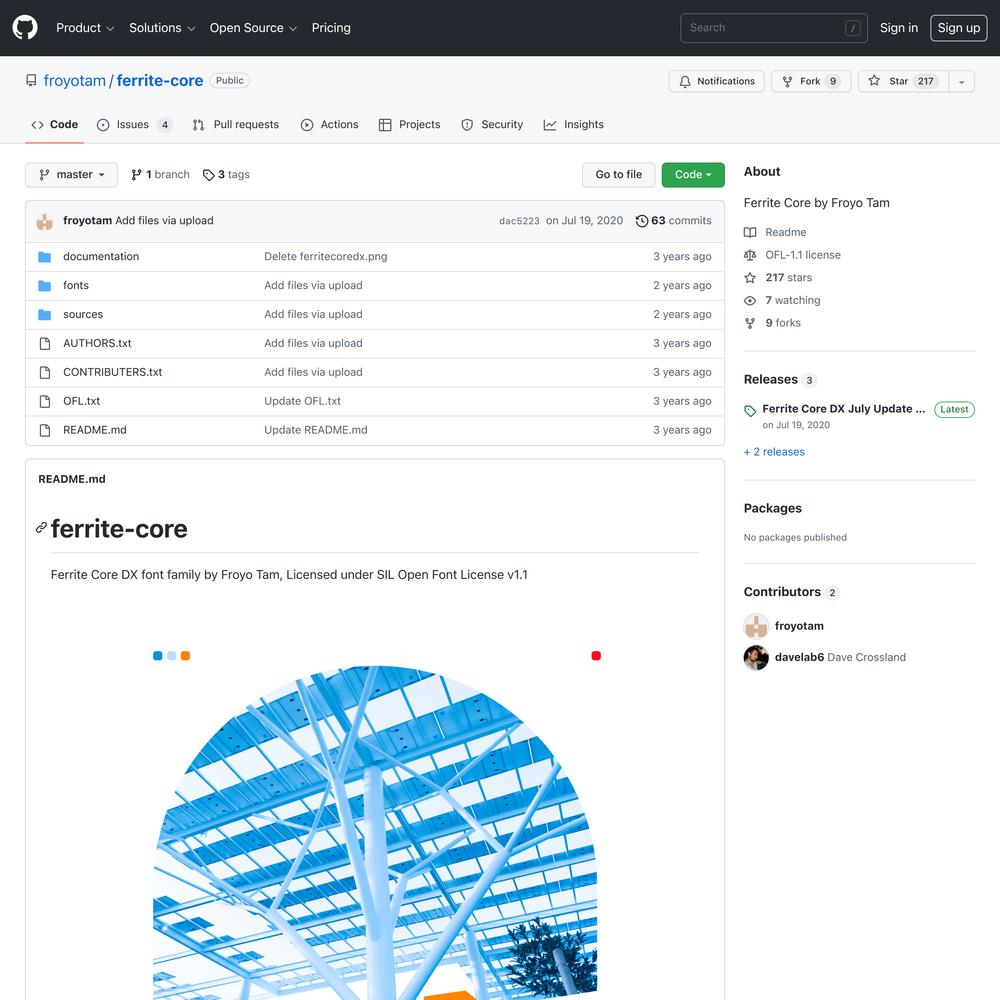
Task: Open the ferrite-core repository name link
Action: tap(159, 81)
